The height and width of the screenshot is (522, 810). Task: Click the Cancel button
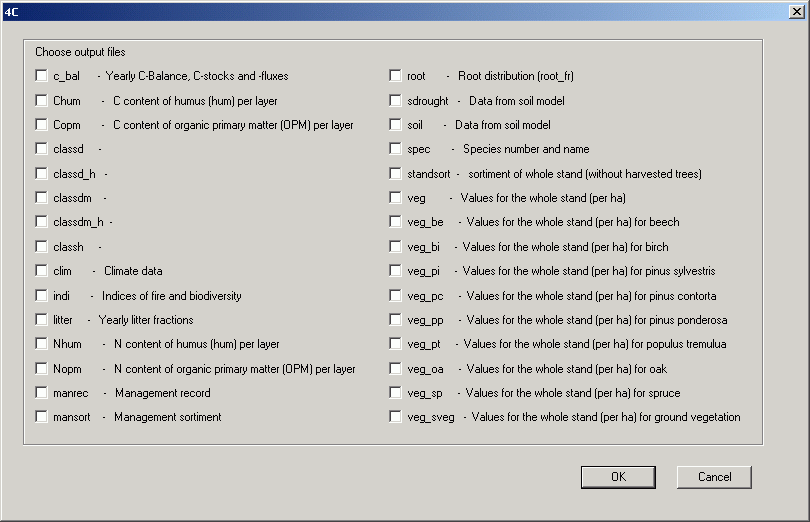click(714, 477)
